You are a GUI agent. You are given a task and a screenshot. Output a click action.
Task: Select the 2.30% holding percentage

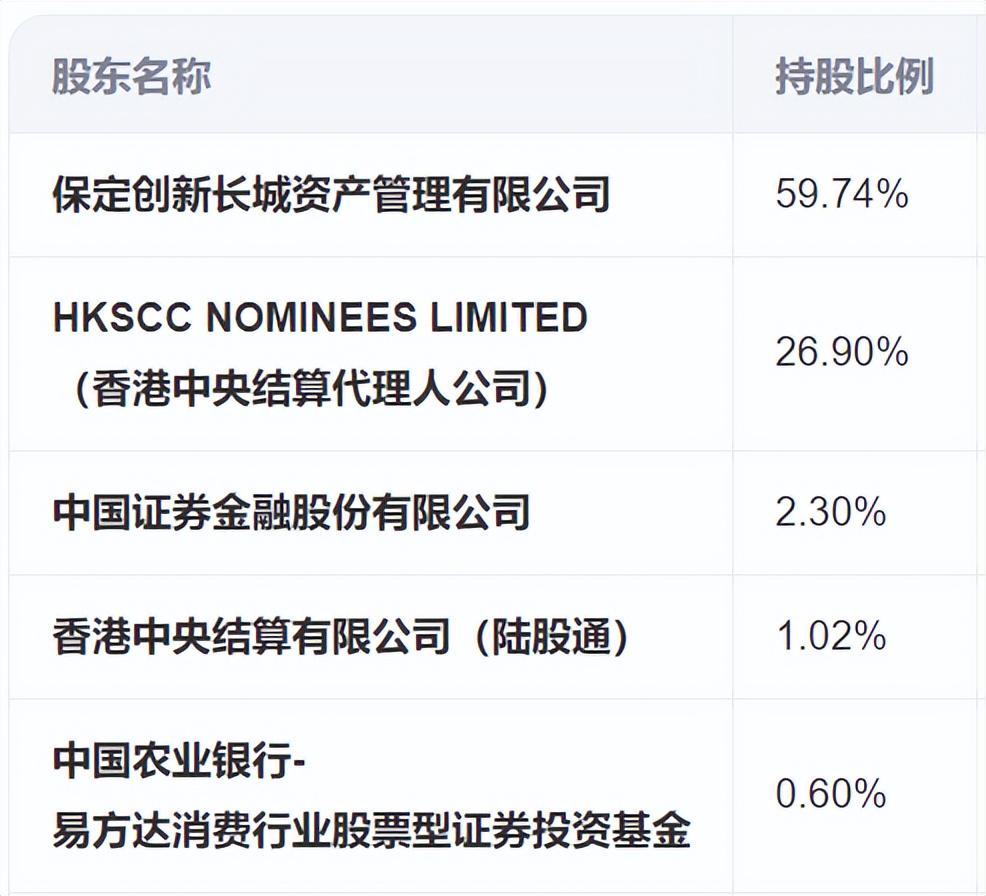coord(830,513)
